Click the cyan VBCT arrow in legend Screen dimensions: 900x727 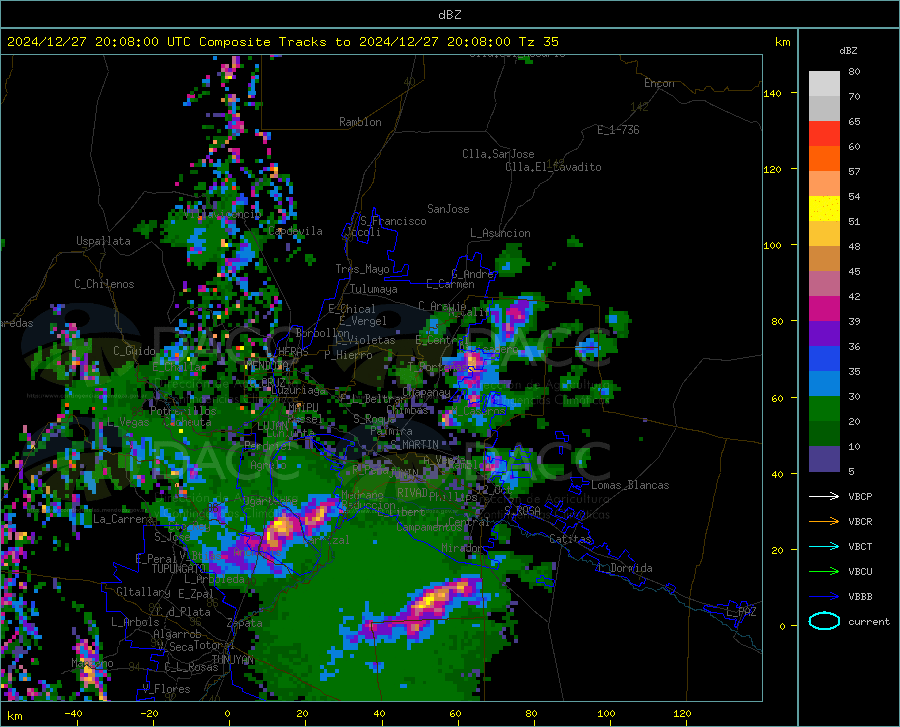click(824, 546)
